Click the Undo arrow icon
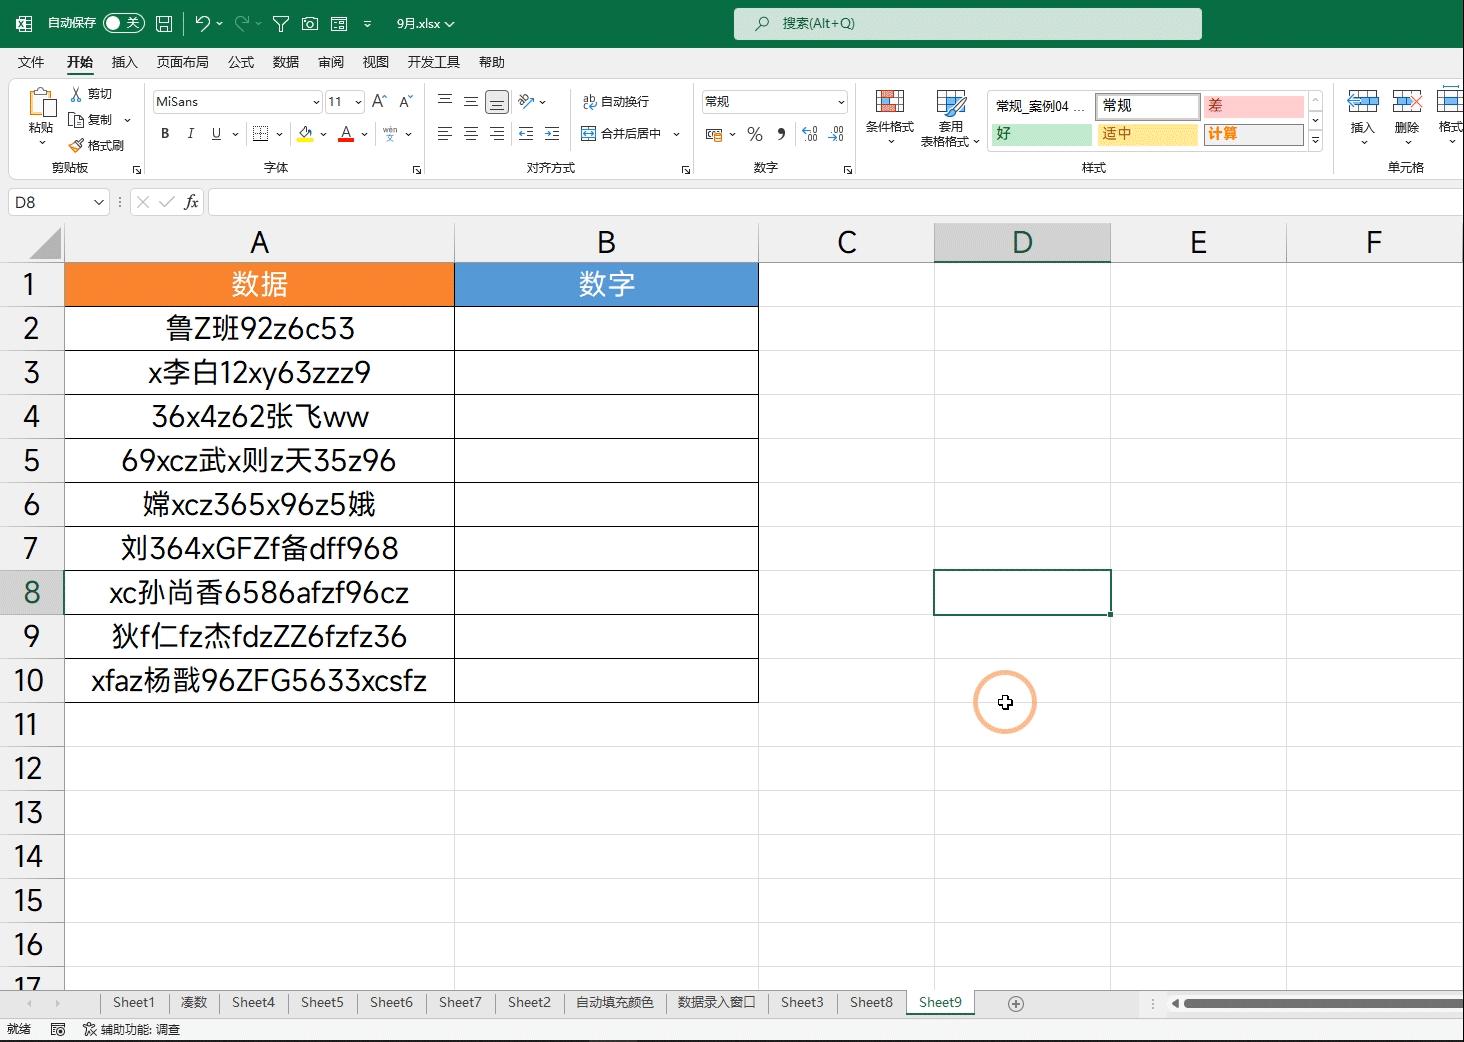 (203, 23)
